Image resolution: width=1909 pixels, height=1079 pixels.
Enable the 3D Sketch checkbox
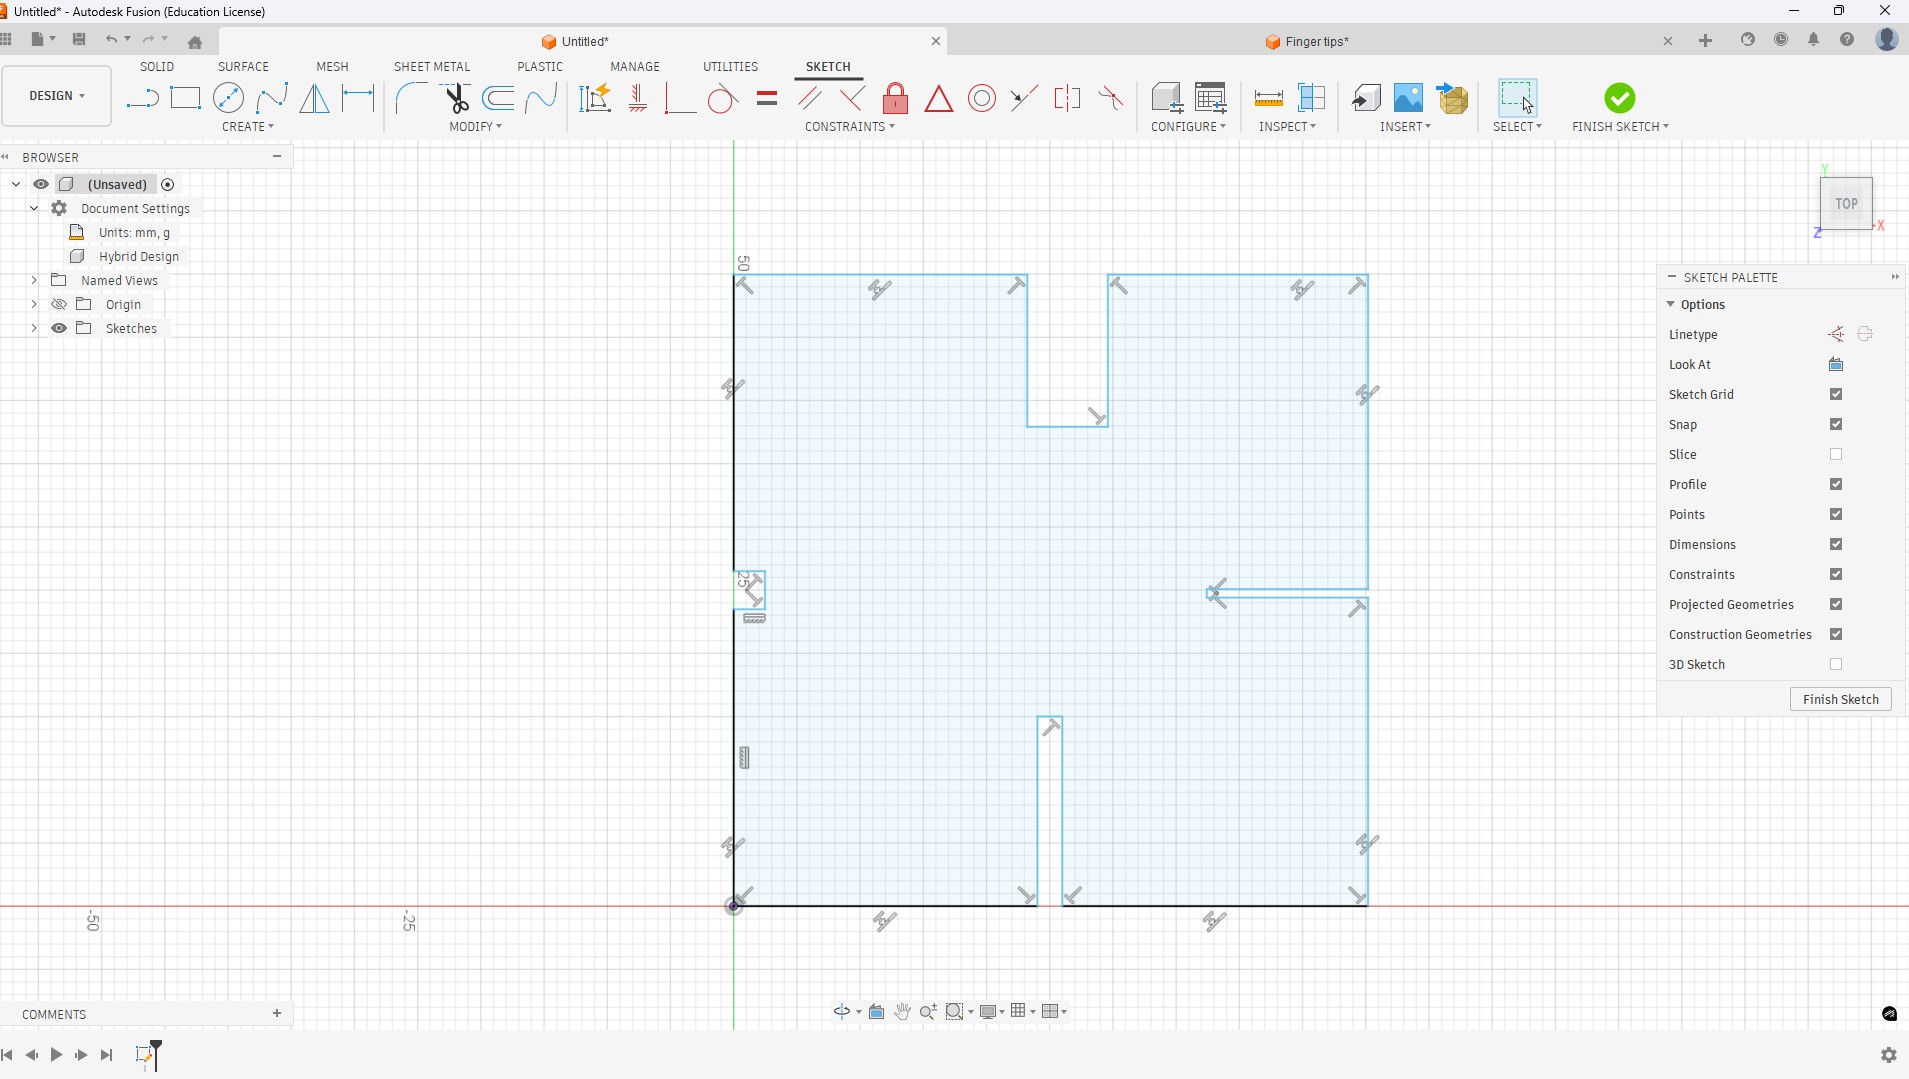[x=1836, y=665]
